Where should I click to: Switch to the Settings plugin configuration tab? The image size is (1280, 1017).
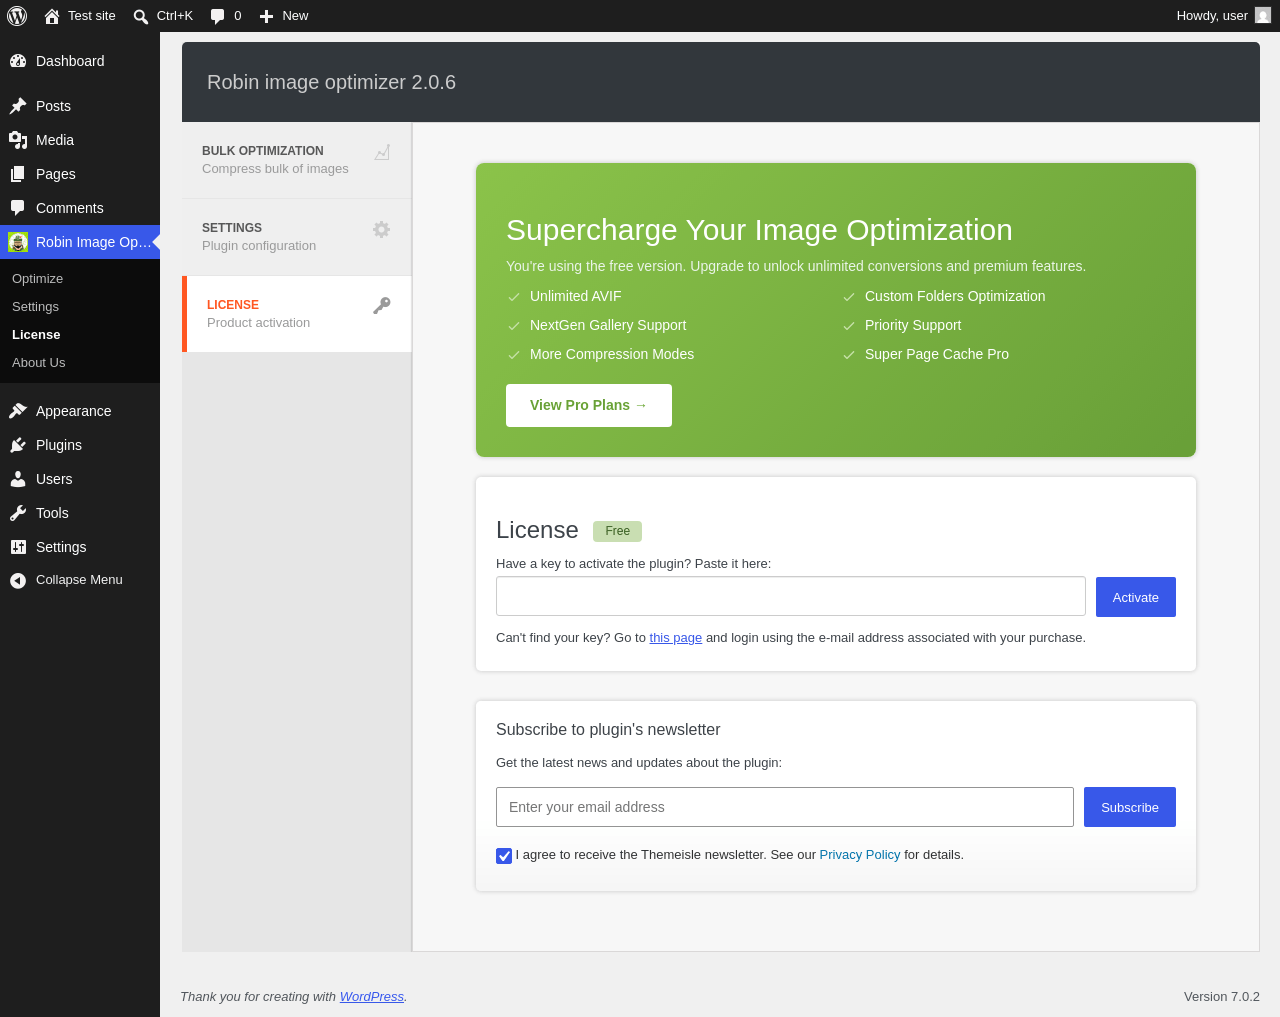297,237
